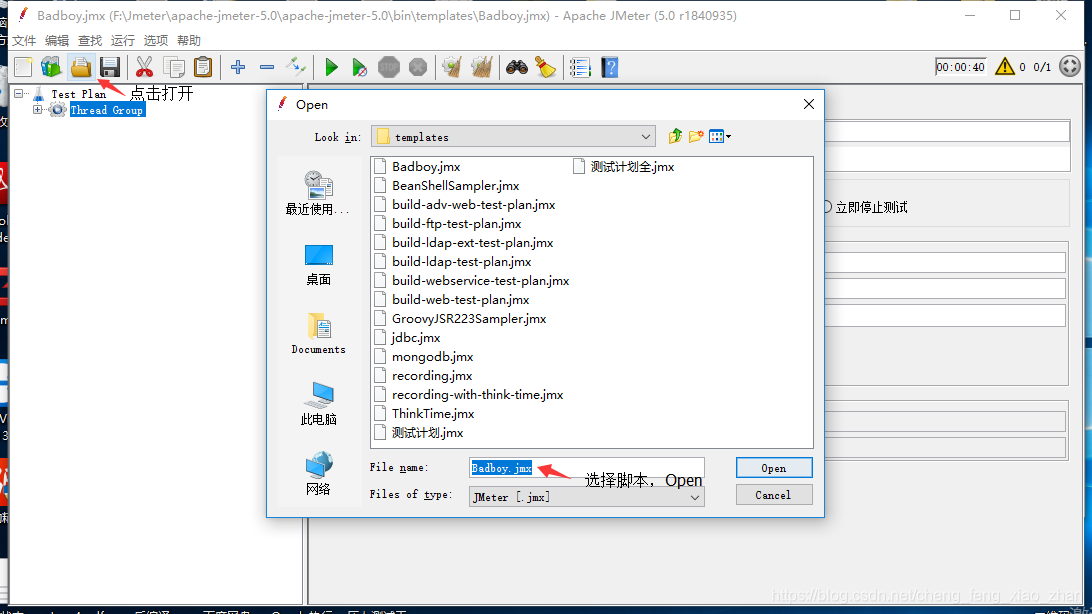Image resolution: width=1092 pixels, height=614 pixels.
Task: Click the Collapse All minus icon
Action: [267, 68]
